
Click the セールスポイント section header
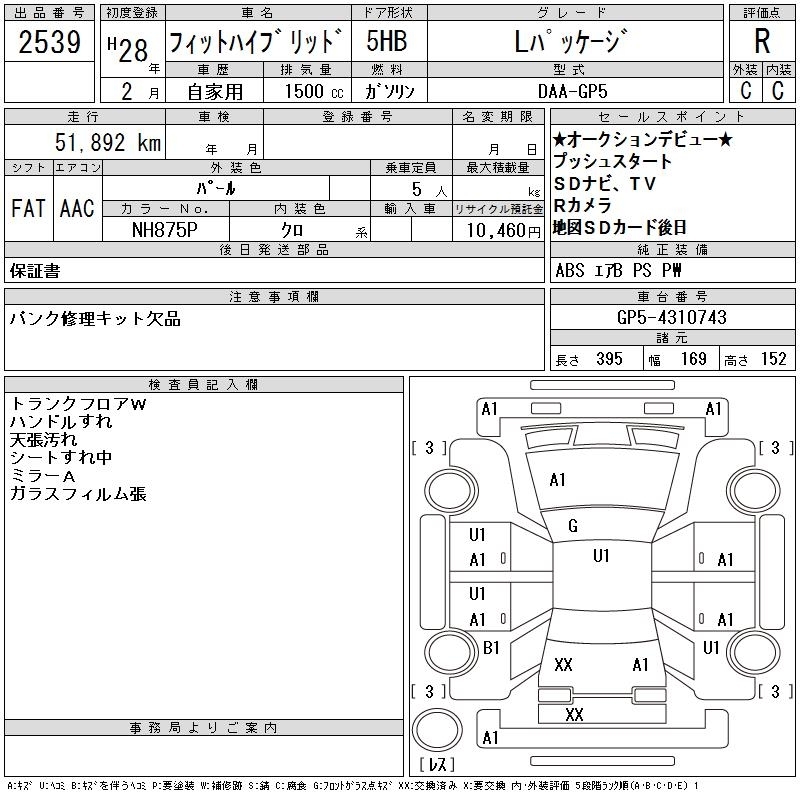[x=672, y=117]
